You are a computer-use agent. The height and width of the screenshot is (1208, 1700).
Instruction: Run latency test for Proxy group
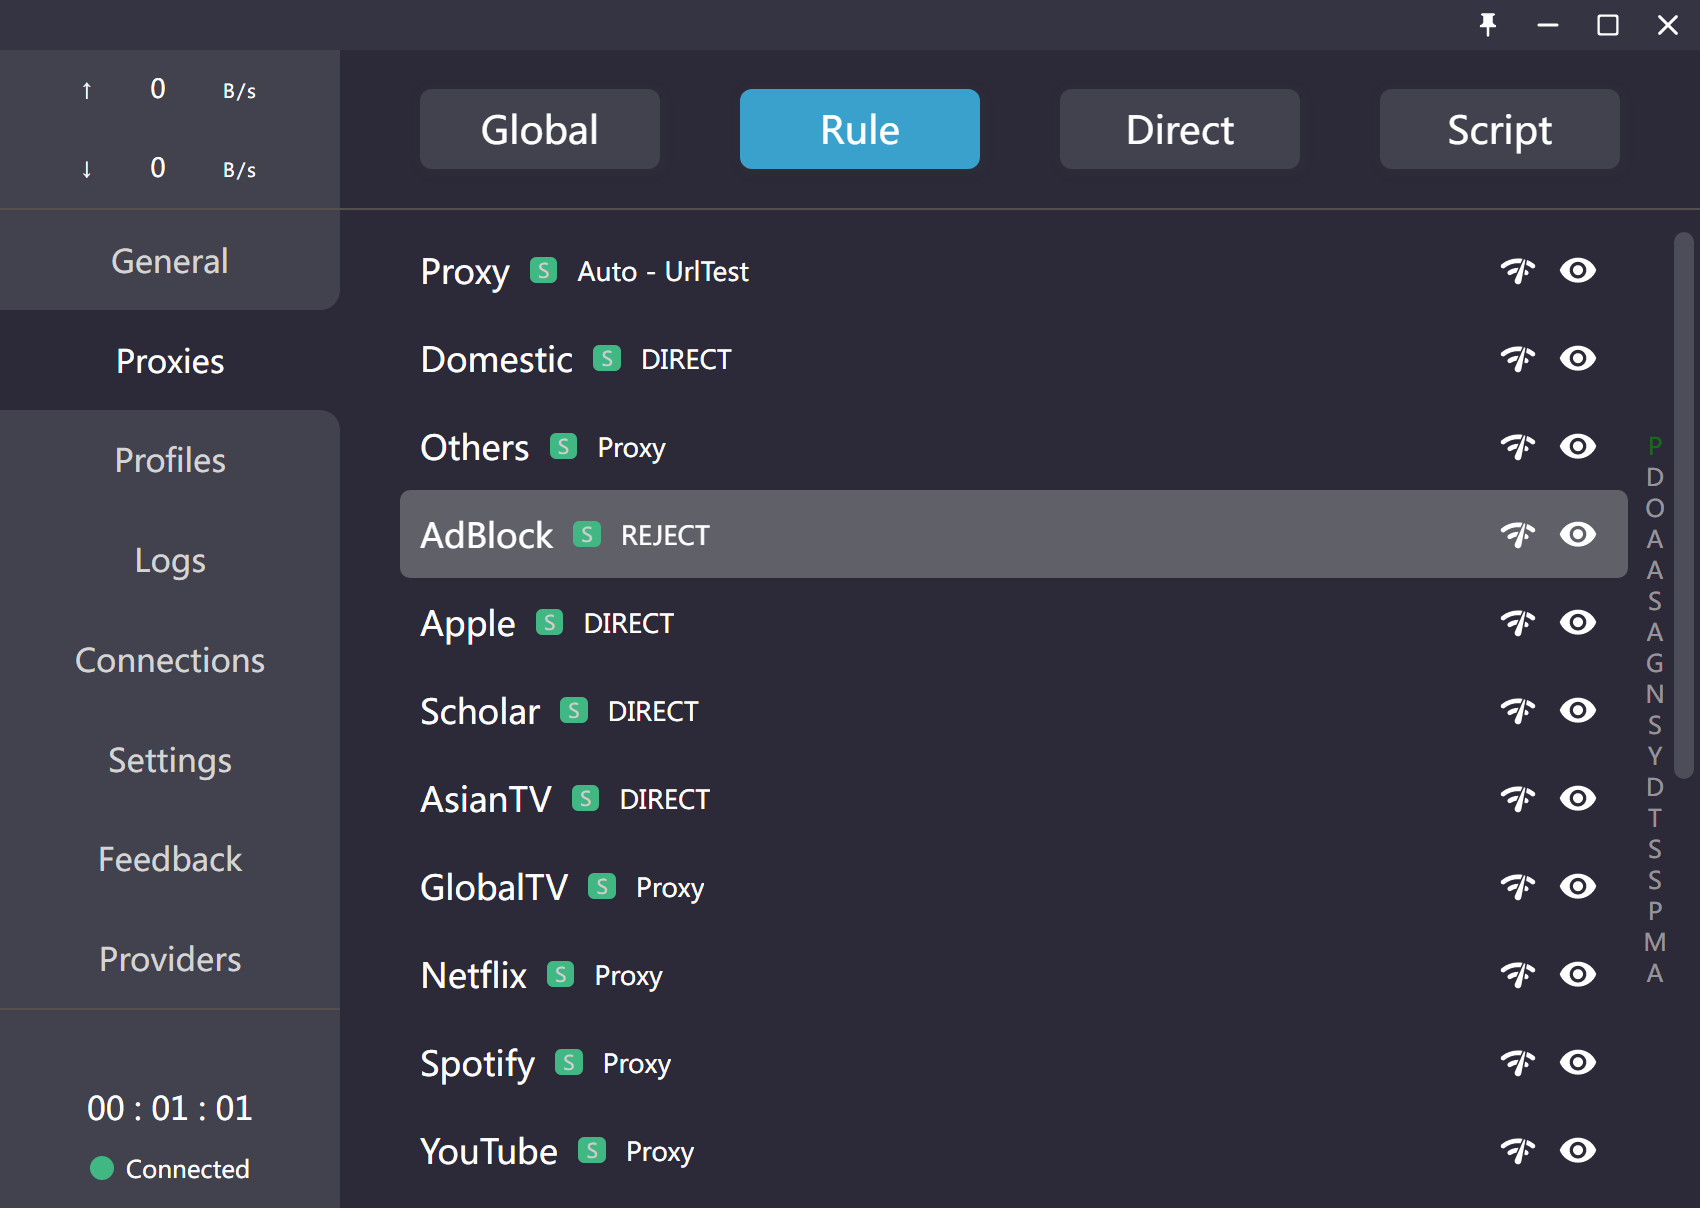[1517, 271]
